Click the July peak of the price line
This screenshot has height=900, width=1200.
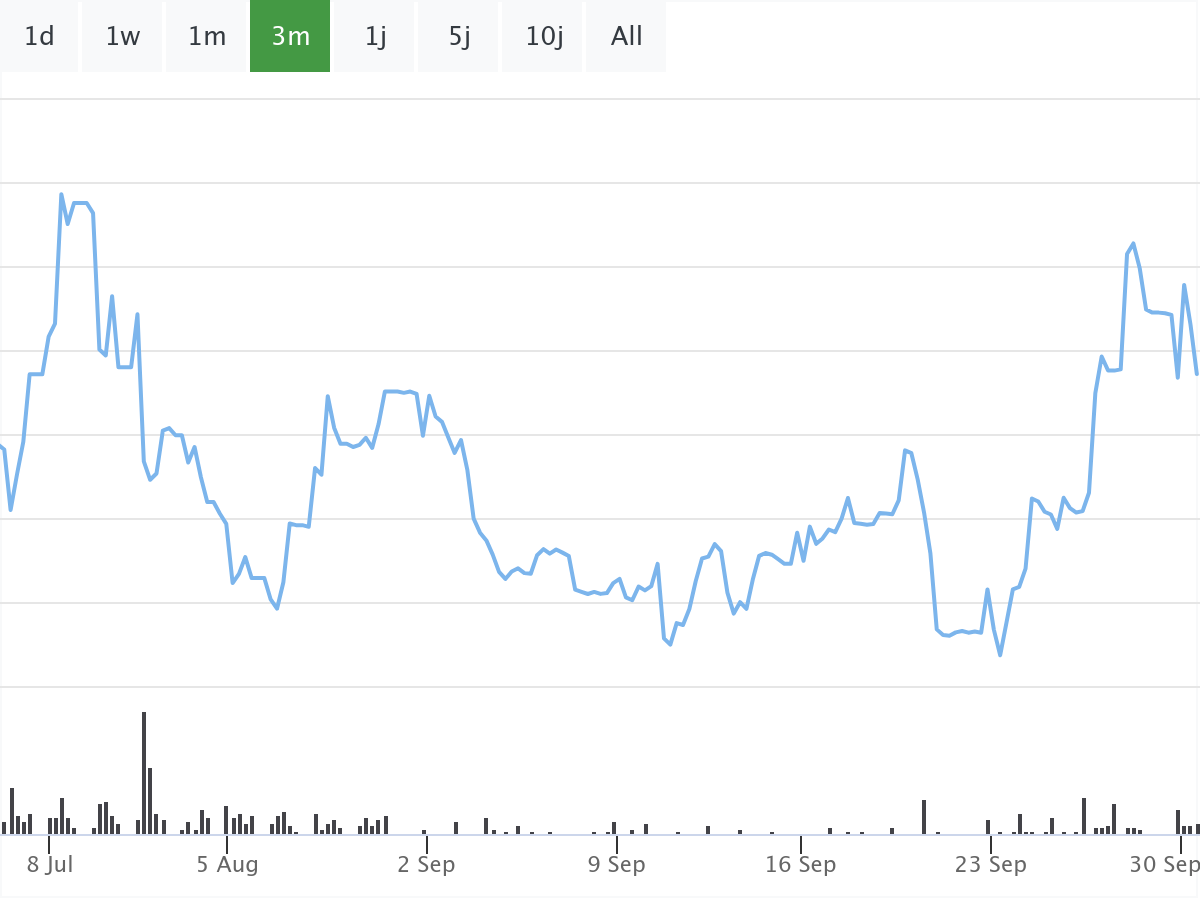[61, 195]
